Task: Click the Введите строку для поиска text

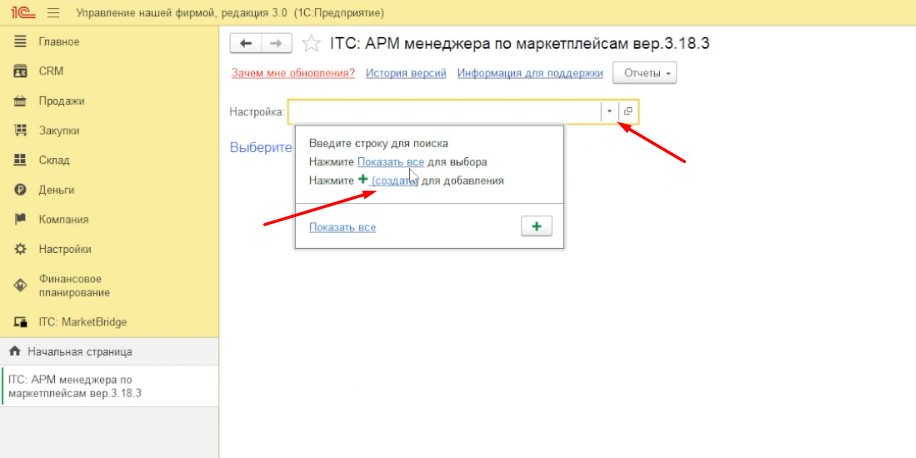Action: click(x=379, y=143)
